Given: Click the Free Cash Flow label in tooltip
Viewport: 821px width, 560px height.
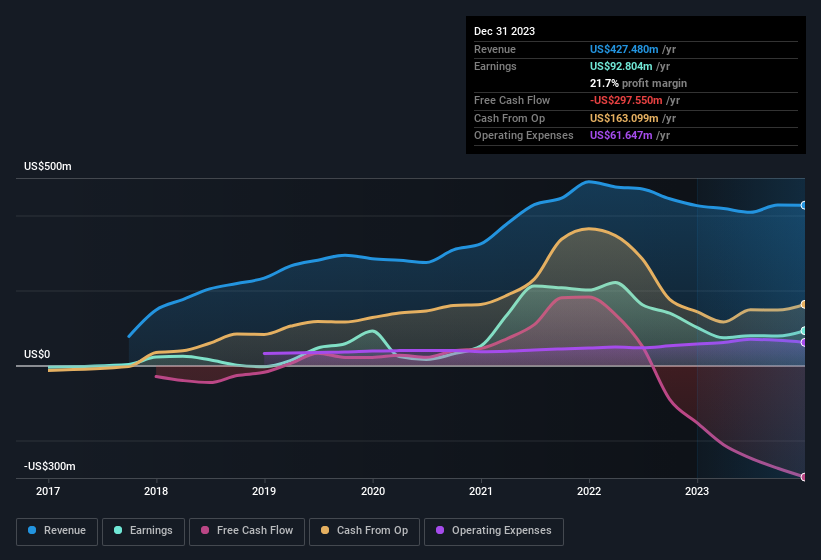Looking at the screenshot, I should (512, 100).
